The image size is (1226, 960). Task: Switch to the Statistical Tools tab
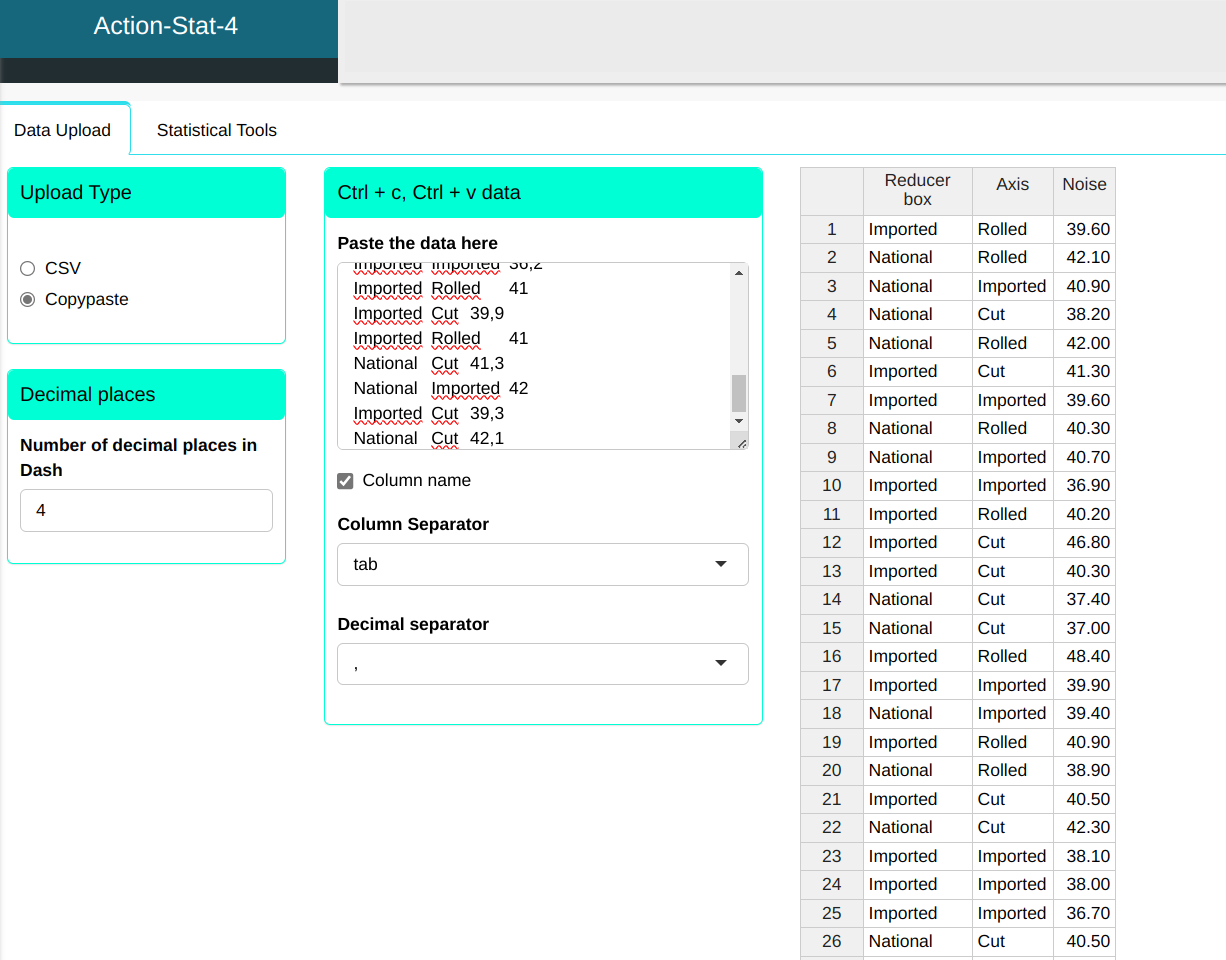(x=216, y=130)
